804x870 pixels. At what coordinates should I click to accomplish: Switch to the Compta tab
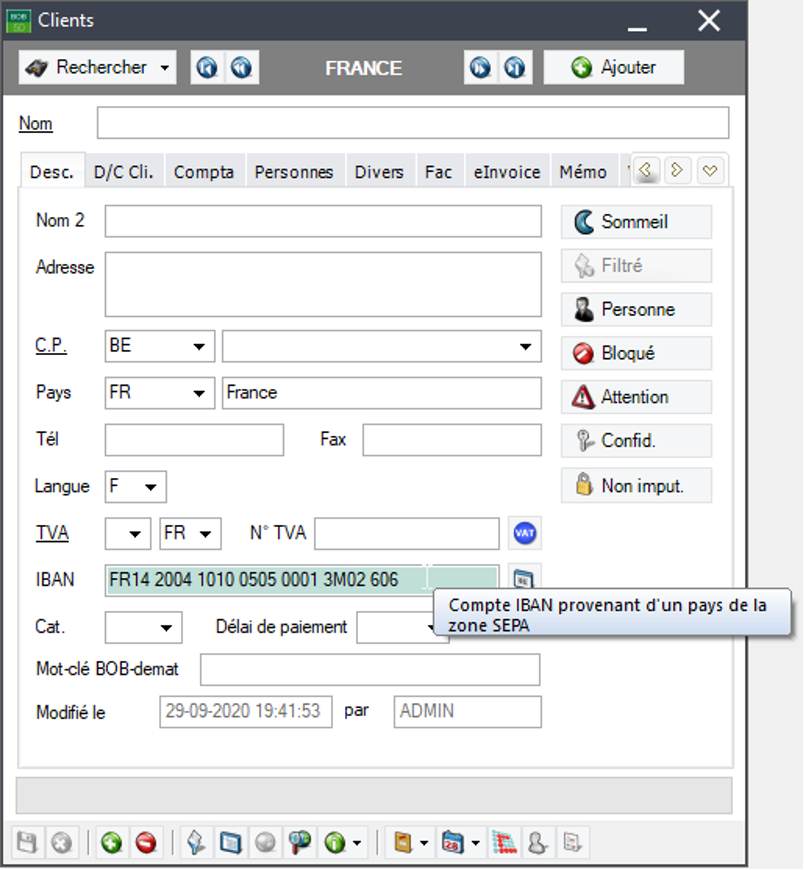coord(203,172)
